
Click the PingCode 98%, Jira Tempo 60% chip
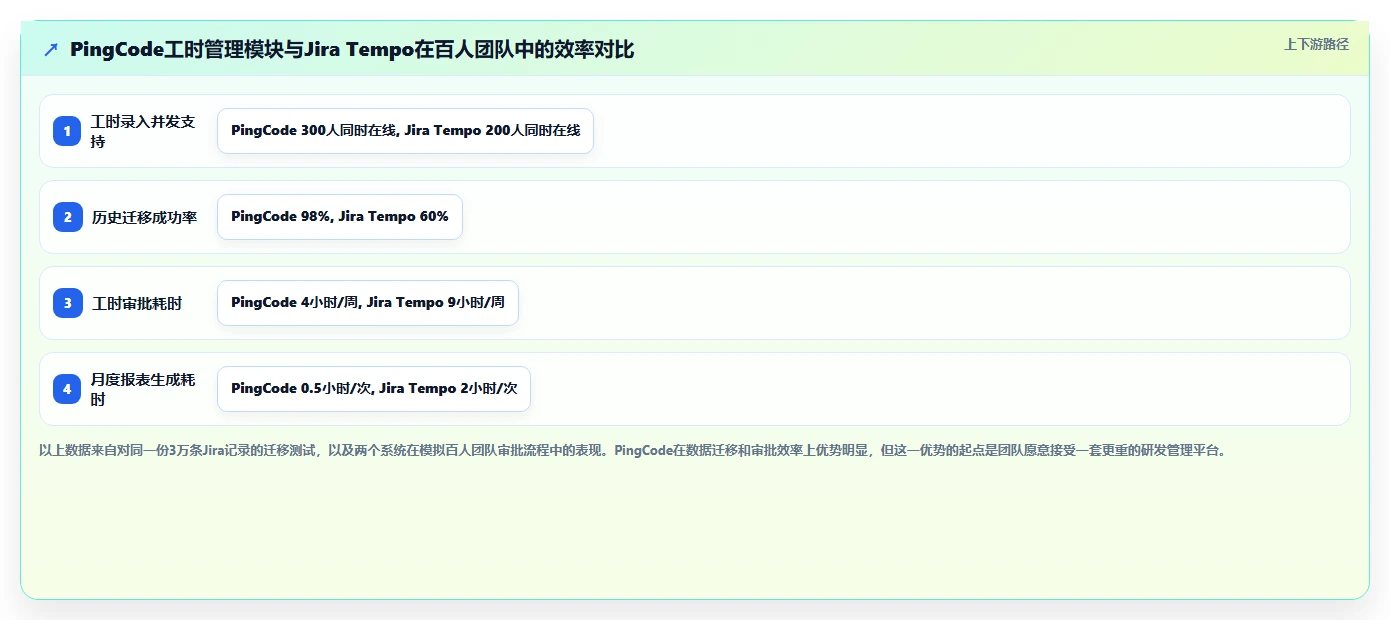pyautogui.click(x=340, y=217)
